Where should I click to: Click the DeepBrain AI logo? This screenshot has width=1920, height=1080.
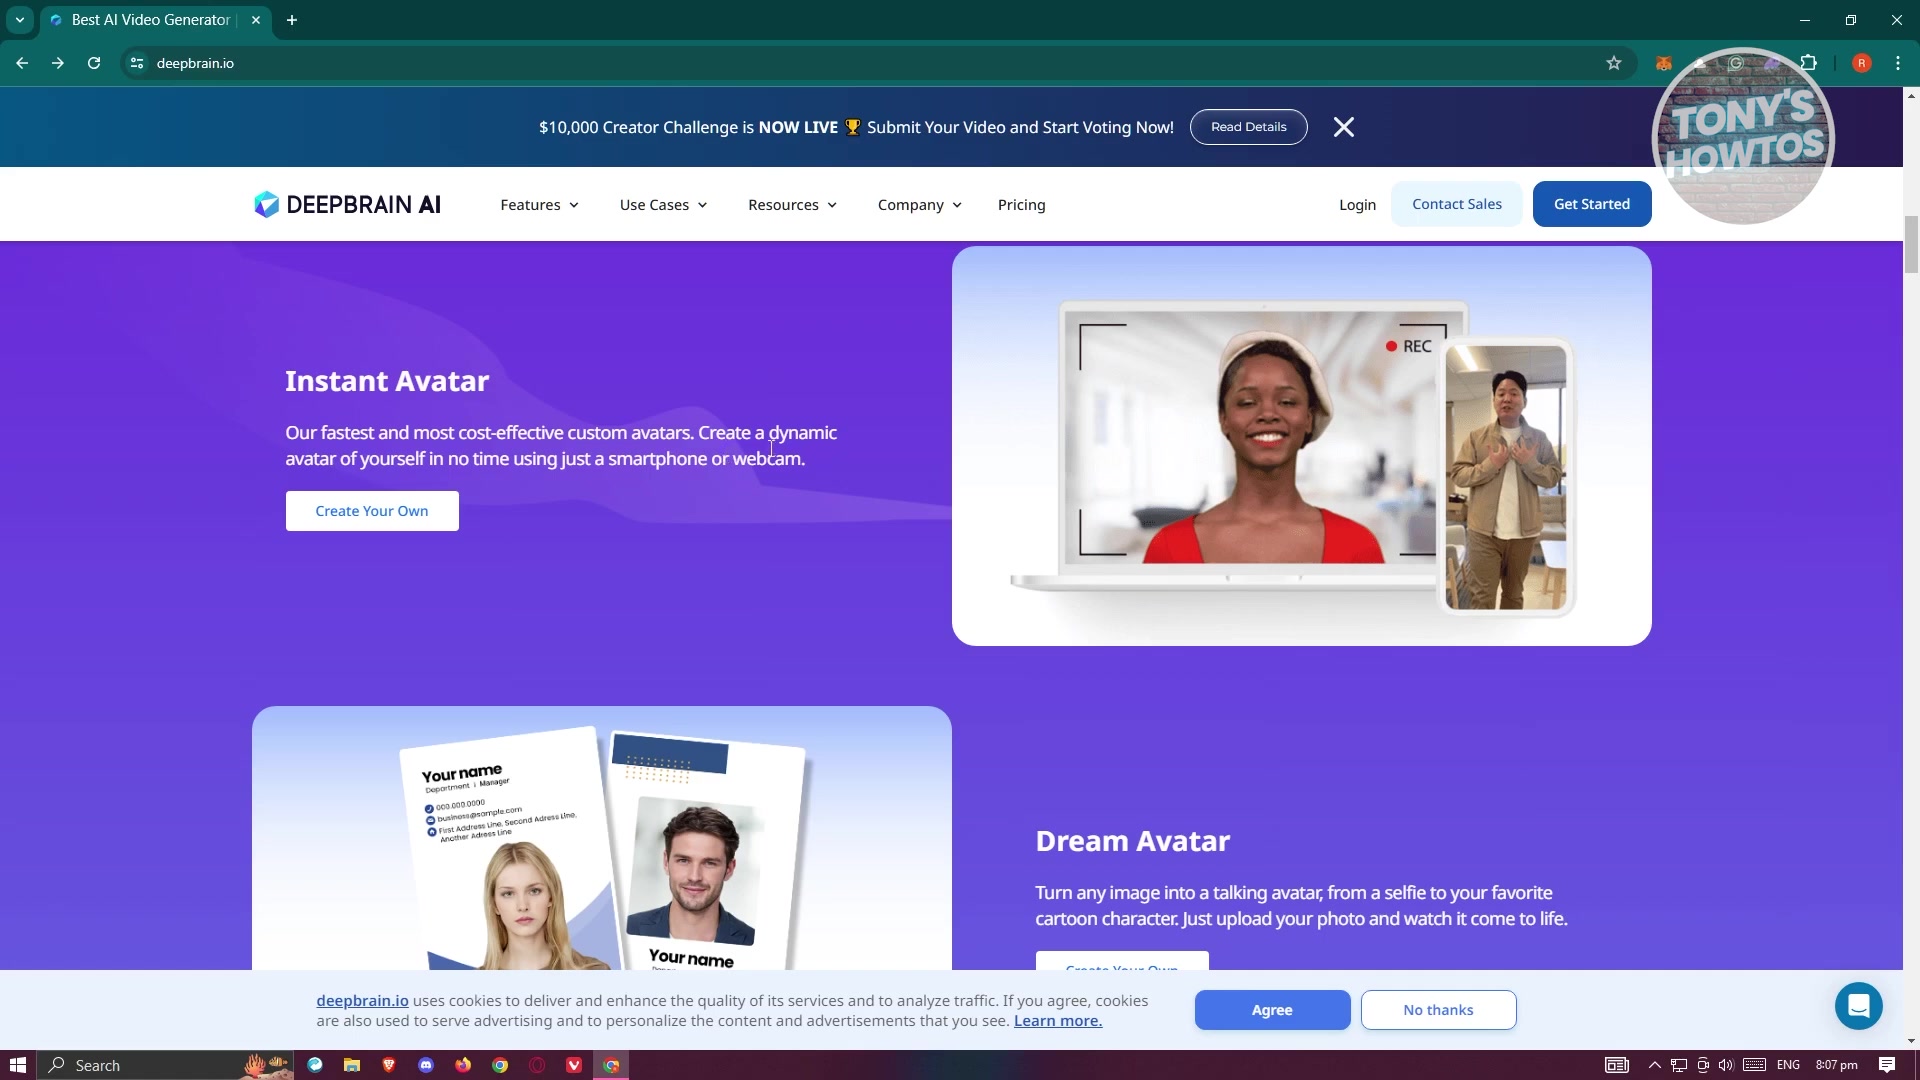click(x=347, y=204)
